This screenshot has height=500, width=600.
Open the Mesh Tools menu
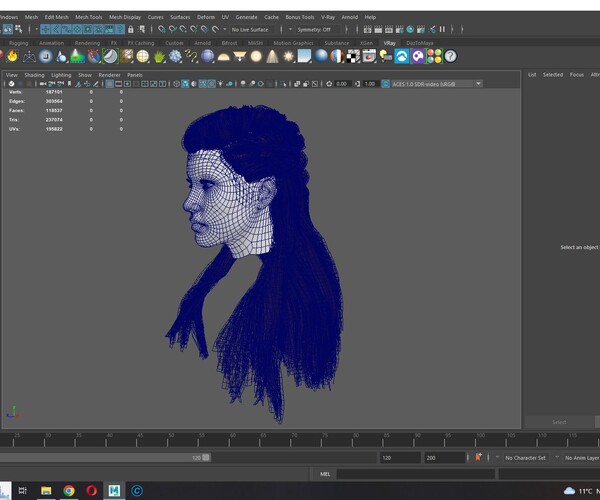click(89, 17)
